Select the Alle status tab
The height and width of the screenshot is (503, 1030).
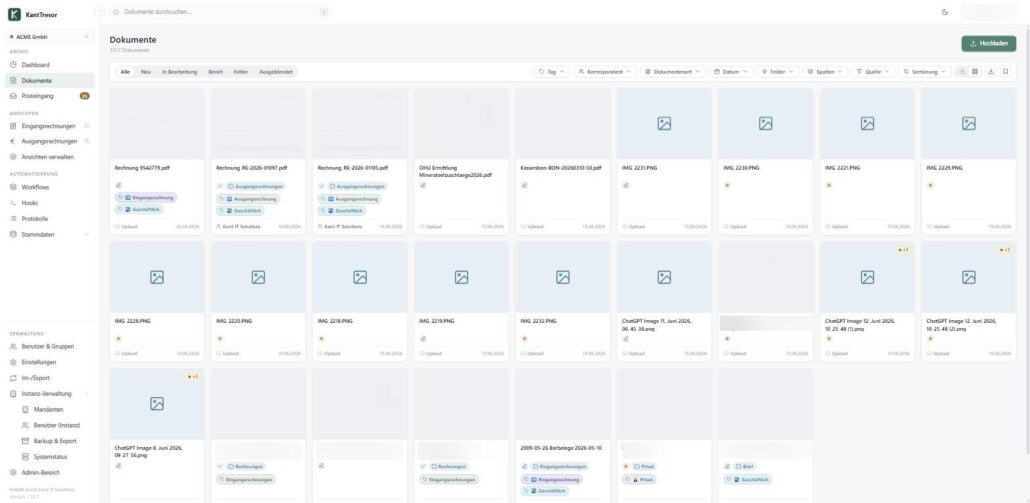pyautogui.click(x=125, y=72)
